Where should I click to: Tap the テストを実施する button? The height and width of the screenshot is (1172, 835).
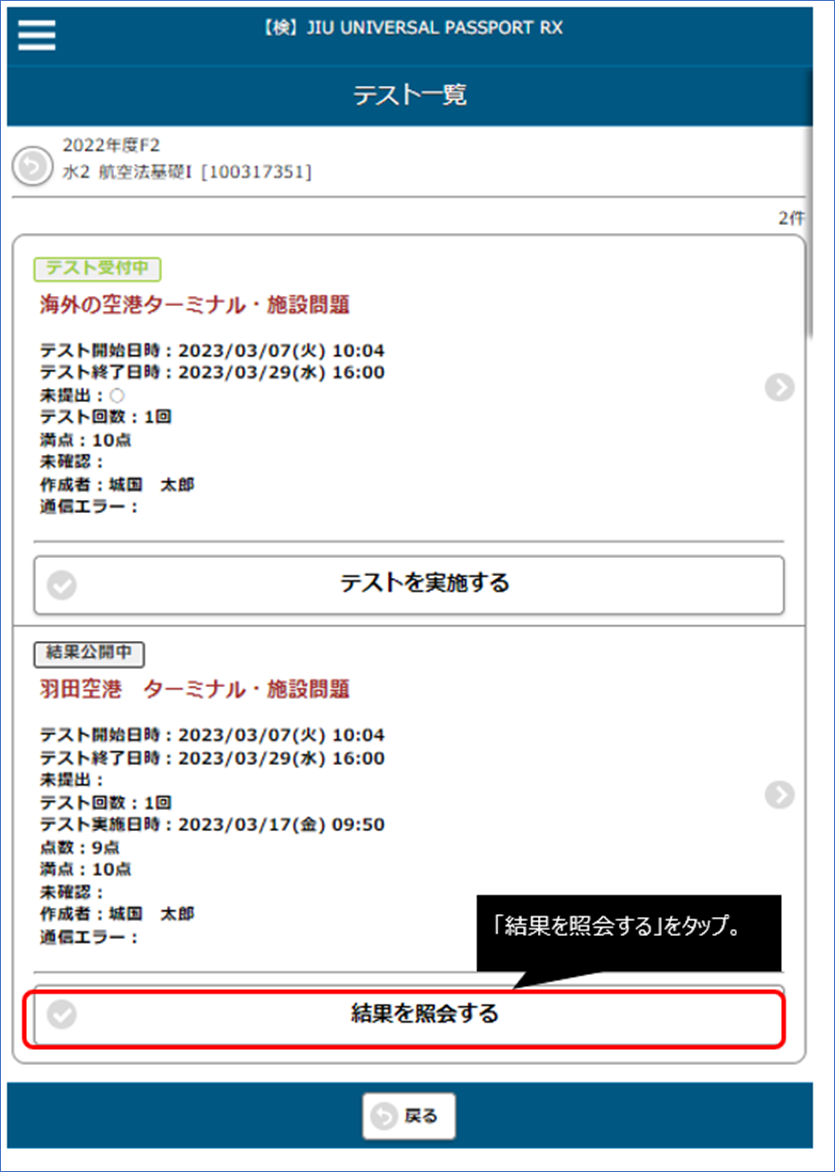(409, 584)
